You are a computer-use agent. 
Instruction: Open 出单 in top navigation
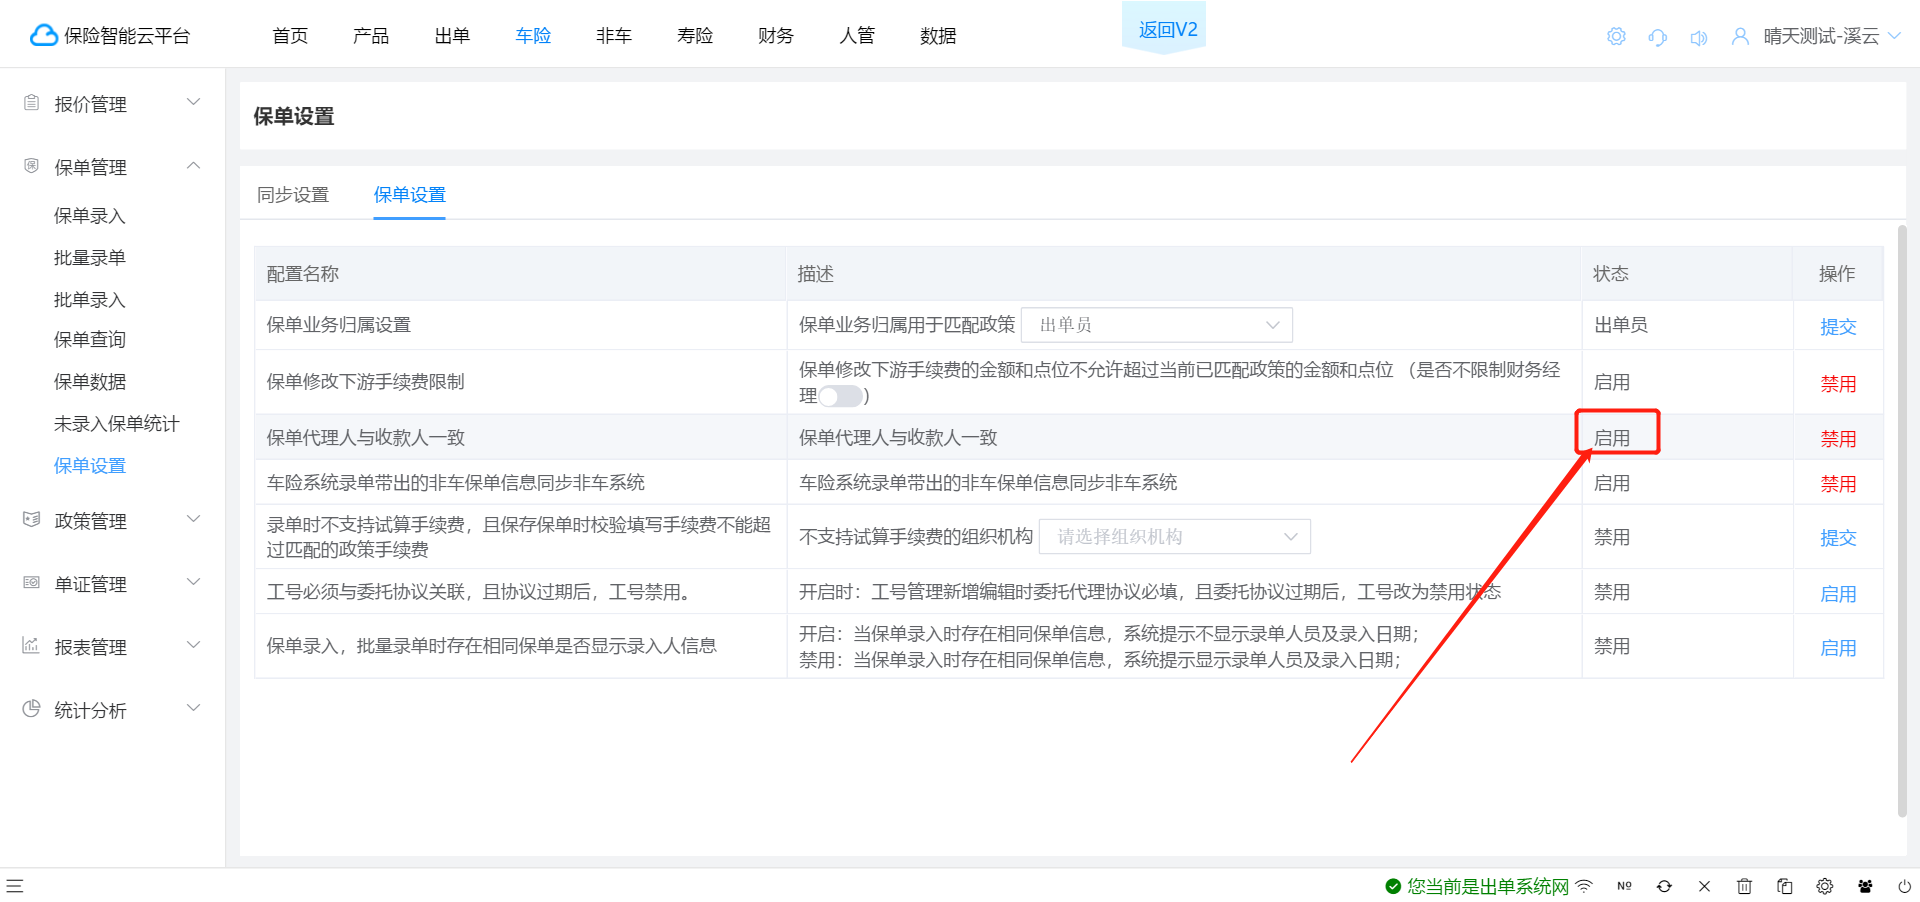(x=452, y=36)
